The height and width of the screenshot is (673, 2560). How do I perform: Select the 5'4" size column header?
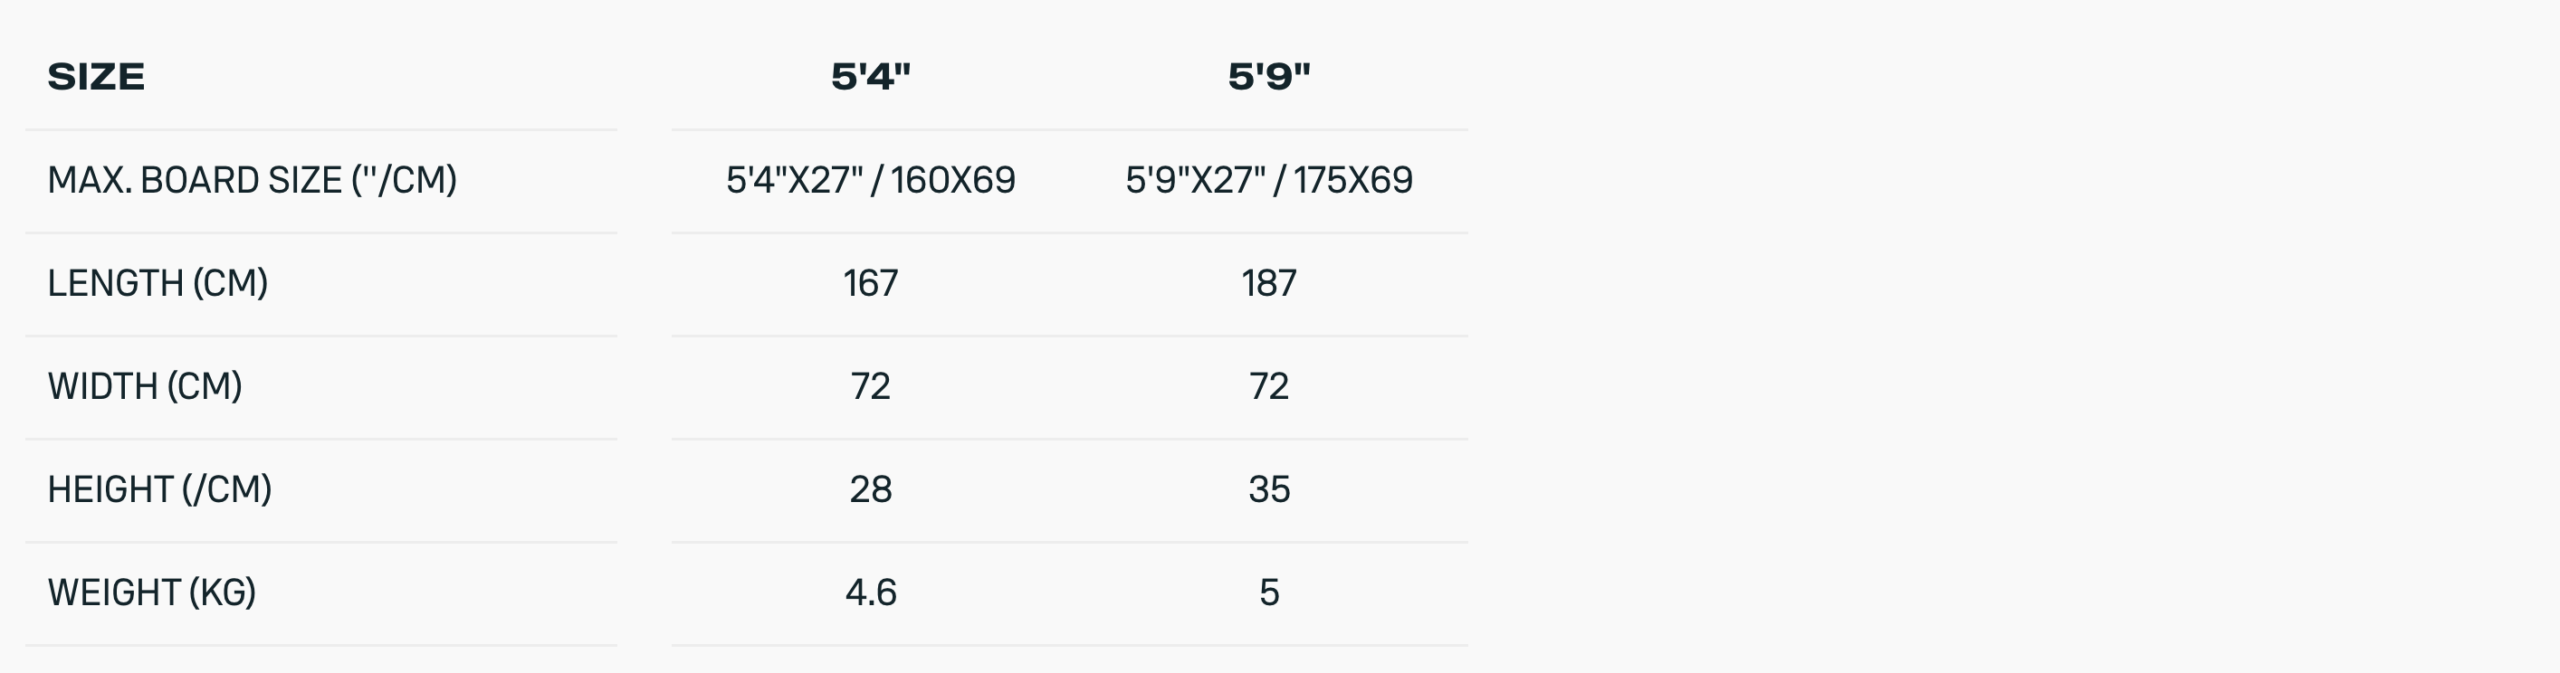point(871,77)
